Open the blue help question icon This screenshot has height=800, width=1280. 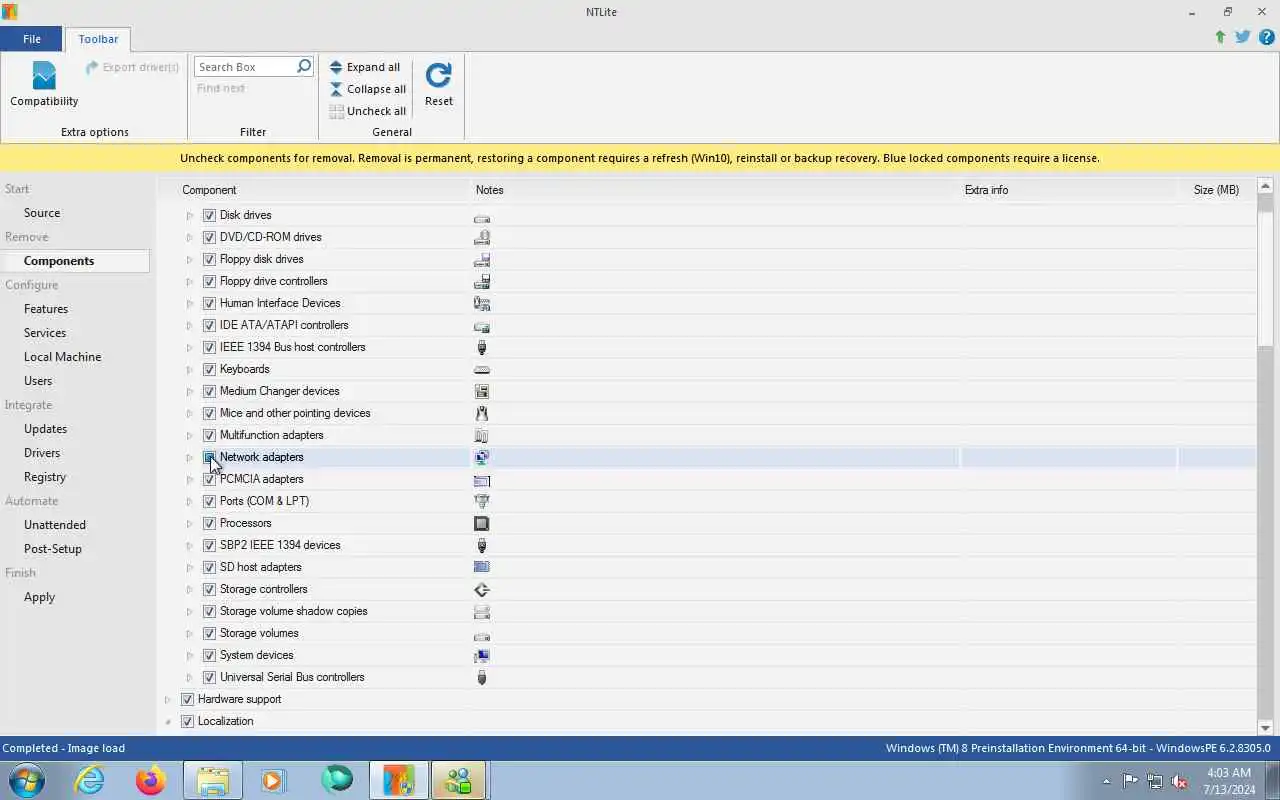coord(1267,37)
